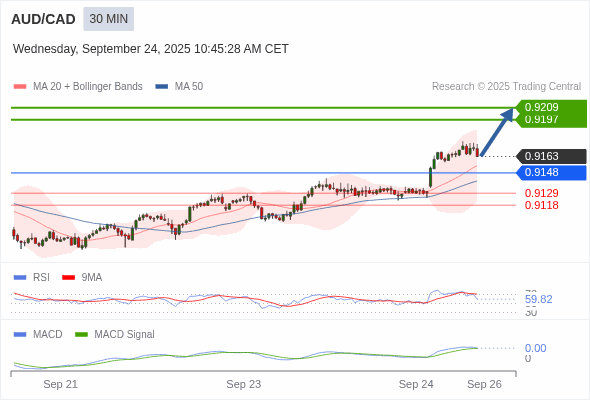Click the blue 0.9148 pivot label
The height and width of the screenshot is (400, 590).
click(552, 172)
